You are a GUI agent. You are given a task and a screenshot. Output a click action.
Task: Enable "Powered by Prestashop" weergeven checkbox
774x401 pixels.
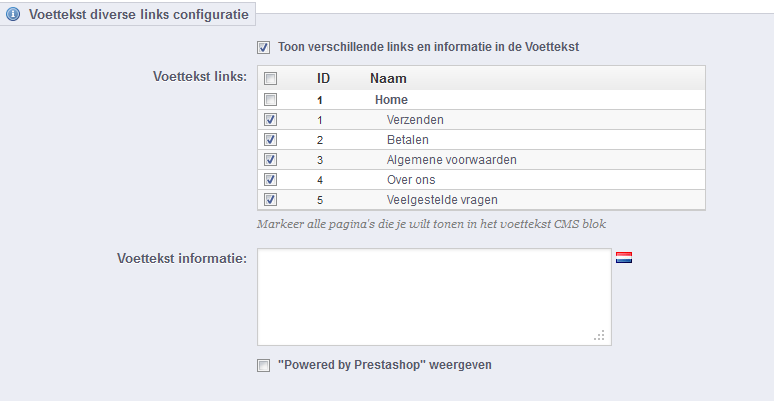click(264, 366)
